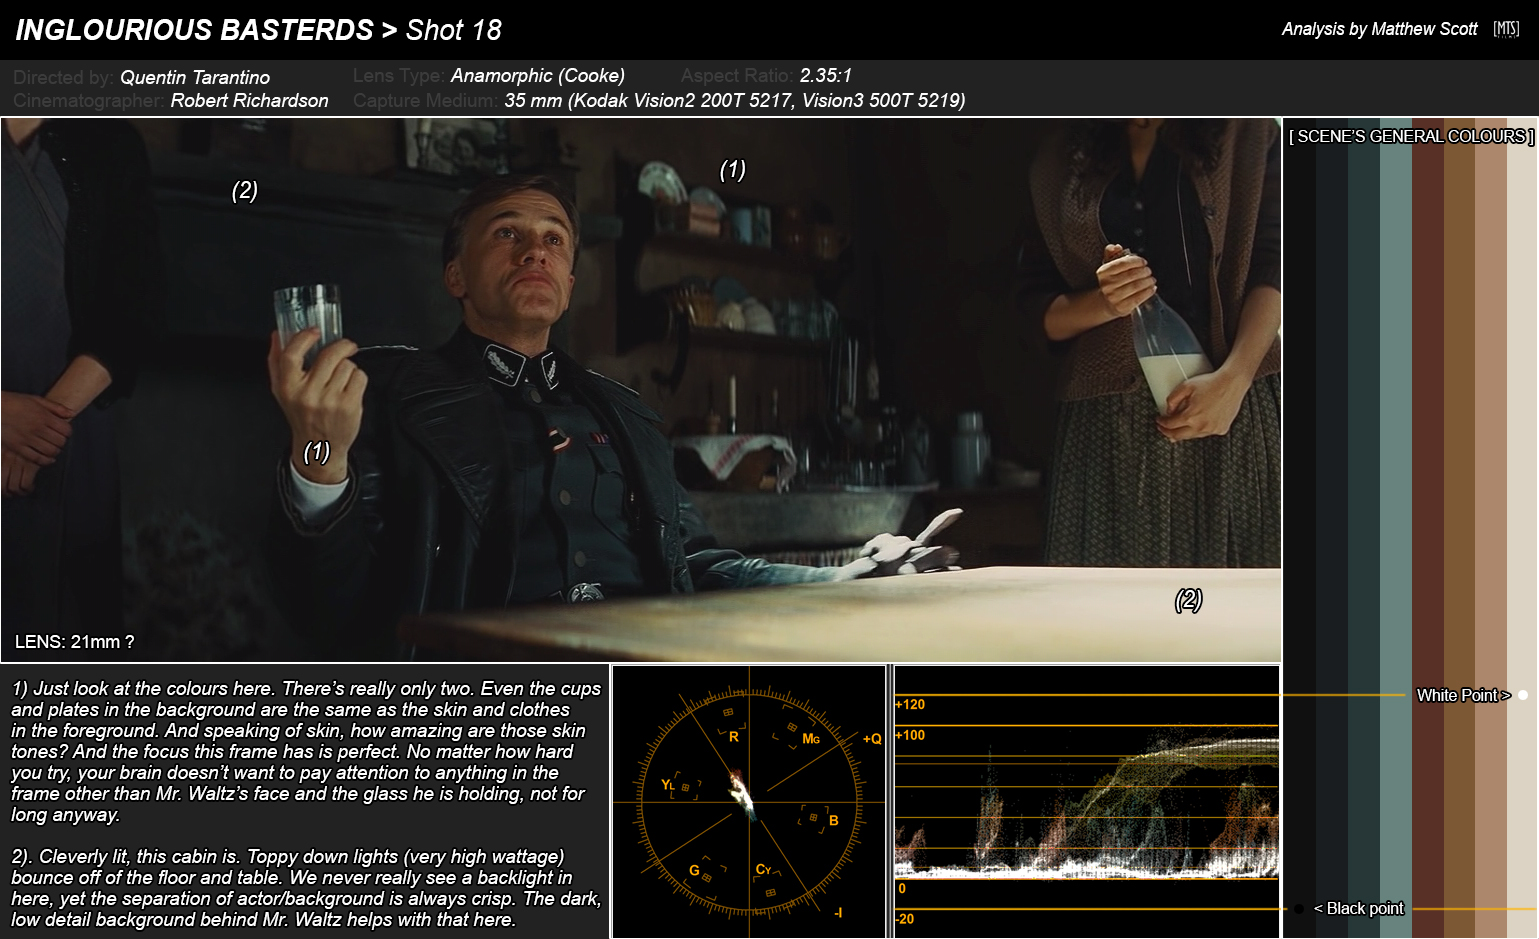Screen dimensions: 1539x939
Task: Click the Black point label
Action: [1358, 908]
